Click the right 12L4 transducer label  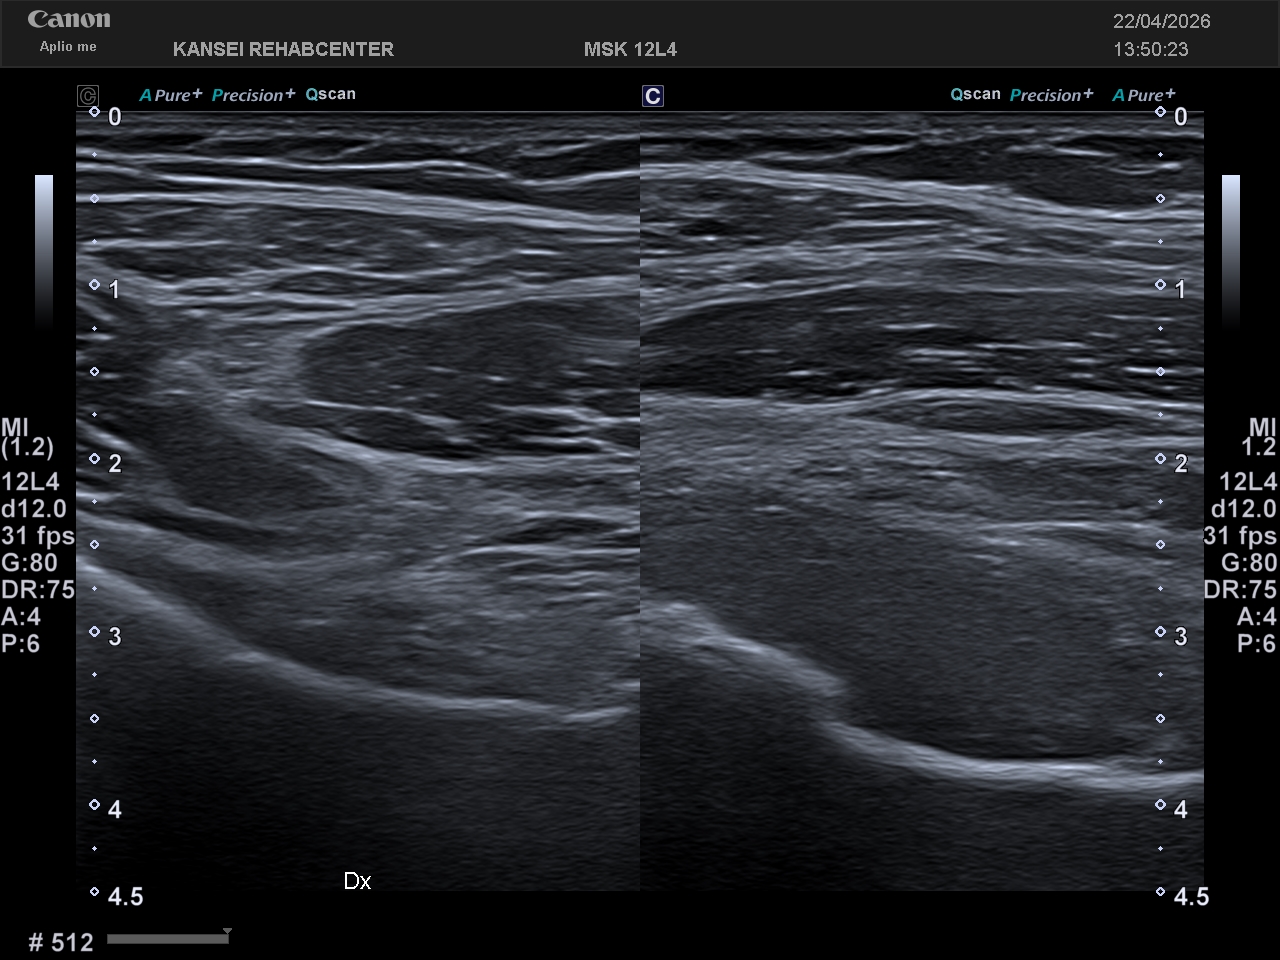[x=1248, y=481]
